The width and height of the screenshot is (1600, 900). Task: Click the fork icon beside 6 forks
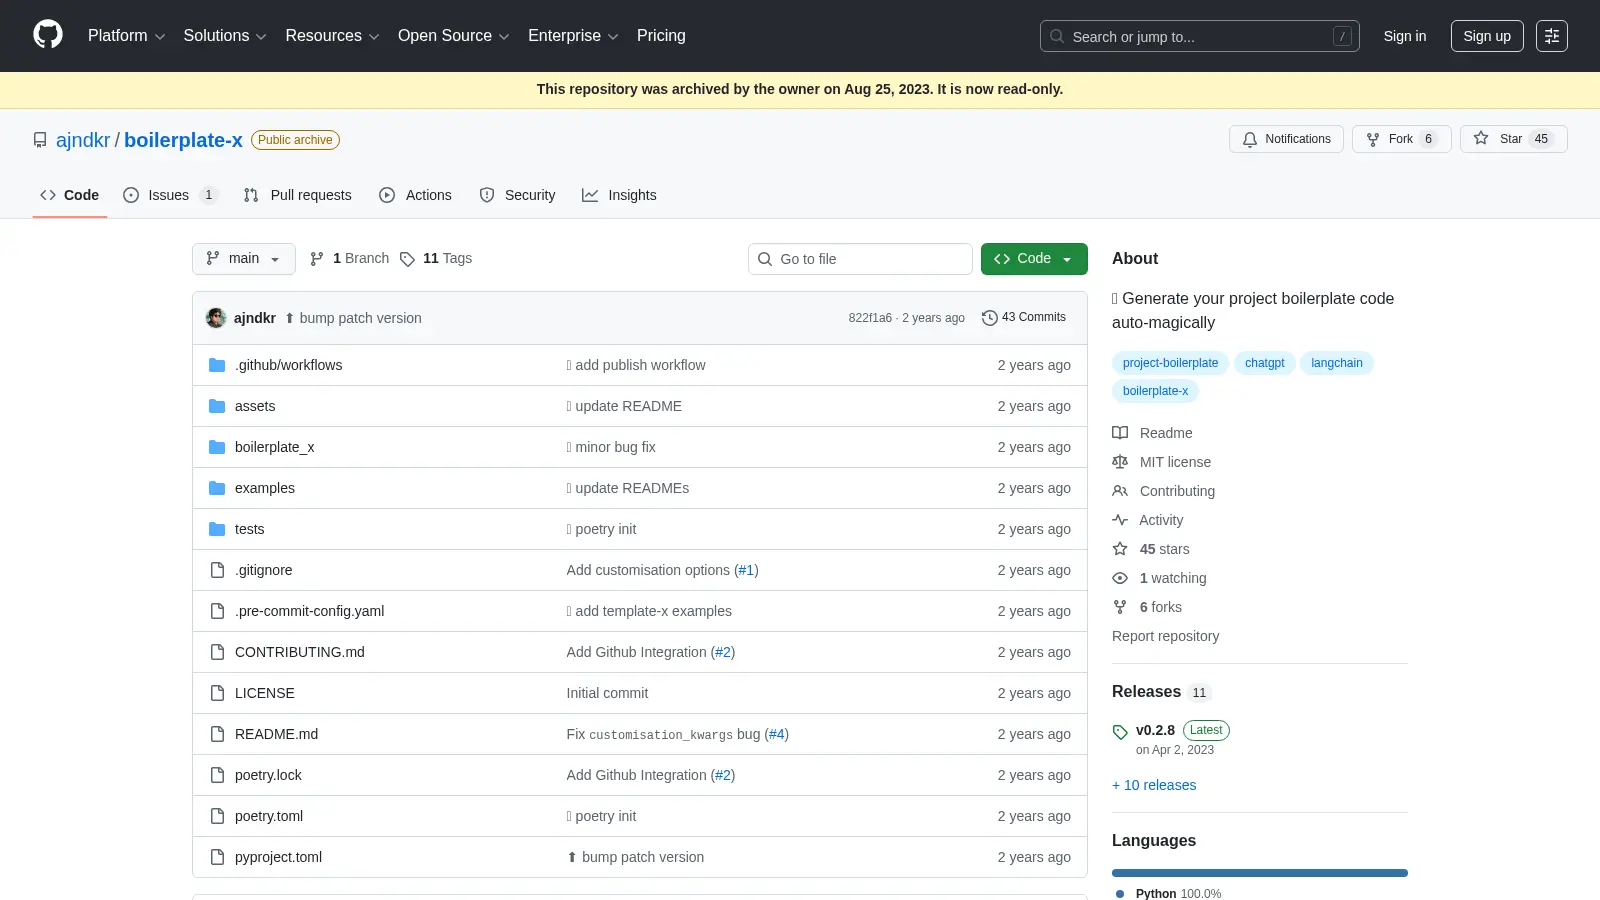pyautogui.click(x=1120, y=607)
